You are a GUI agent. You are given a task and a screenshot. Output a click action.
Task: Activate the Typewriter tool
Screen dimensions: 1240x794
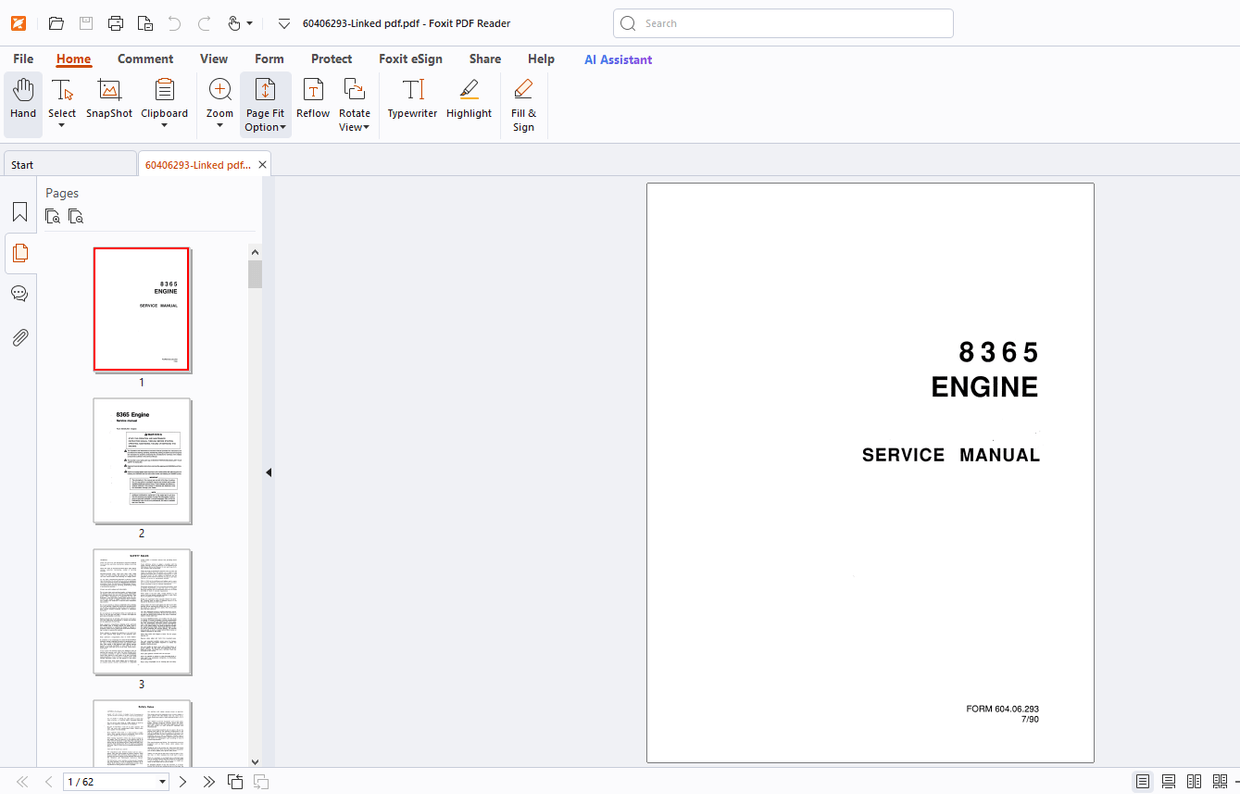pos(412,100)
